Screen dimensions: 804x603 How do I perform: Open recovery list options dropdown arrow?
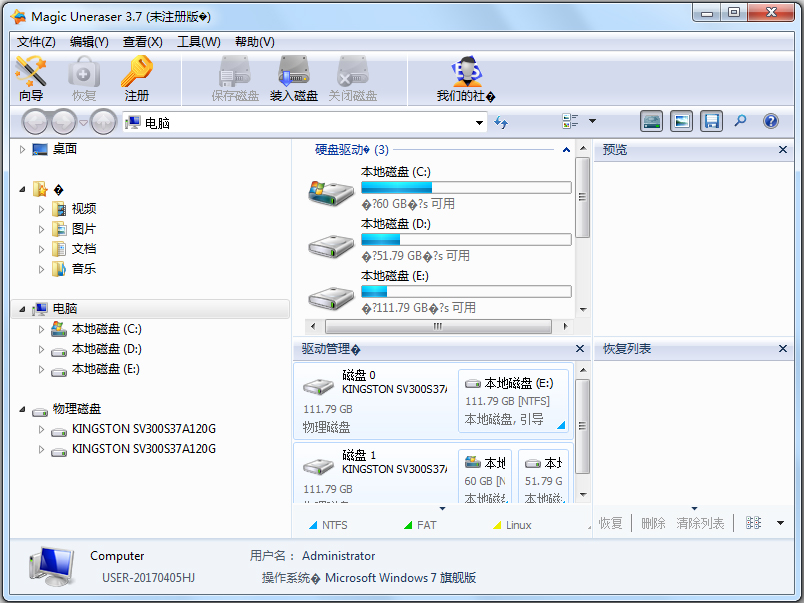pos(780,523)
